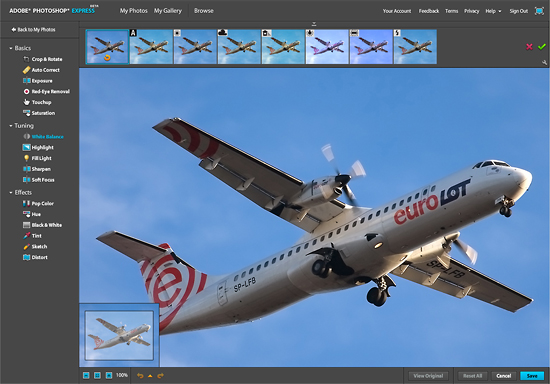
Task: Click the redo arrow in bottom toolbar
Action: 161,376
